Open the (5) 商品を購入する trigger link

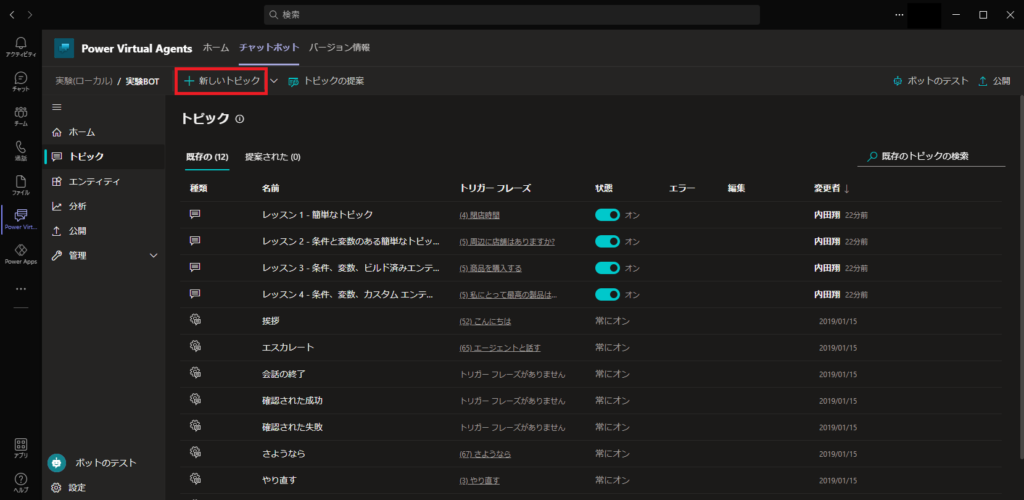(490, 268)
